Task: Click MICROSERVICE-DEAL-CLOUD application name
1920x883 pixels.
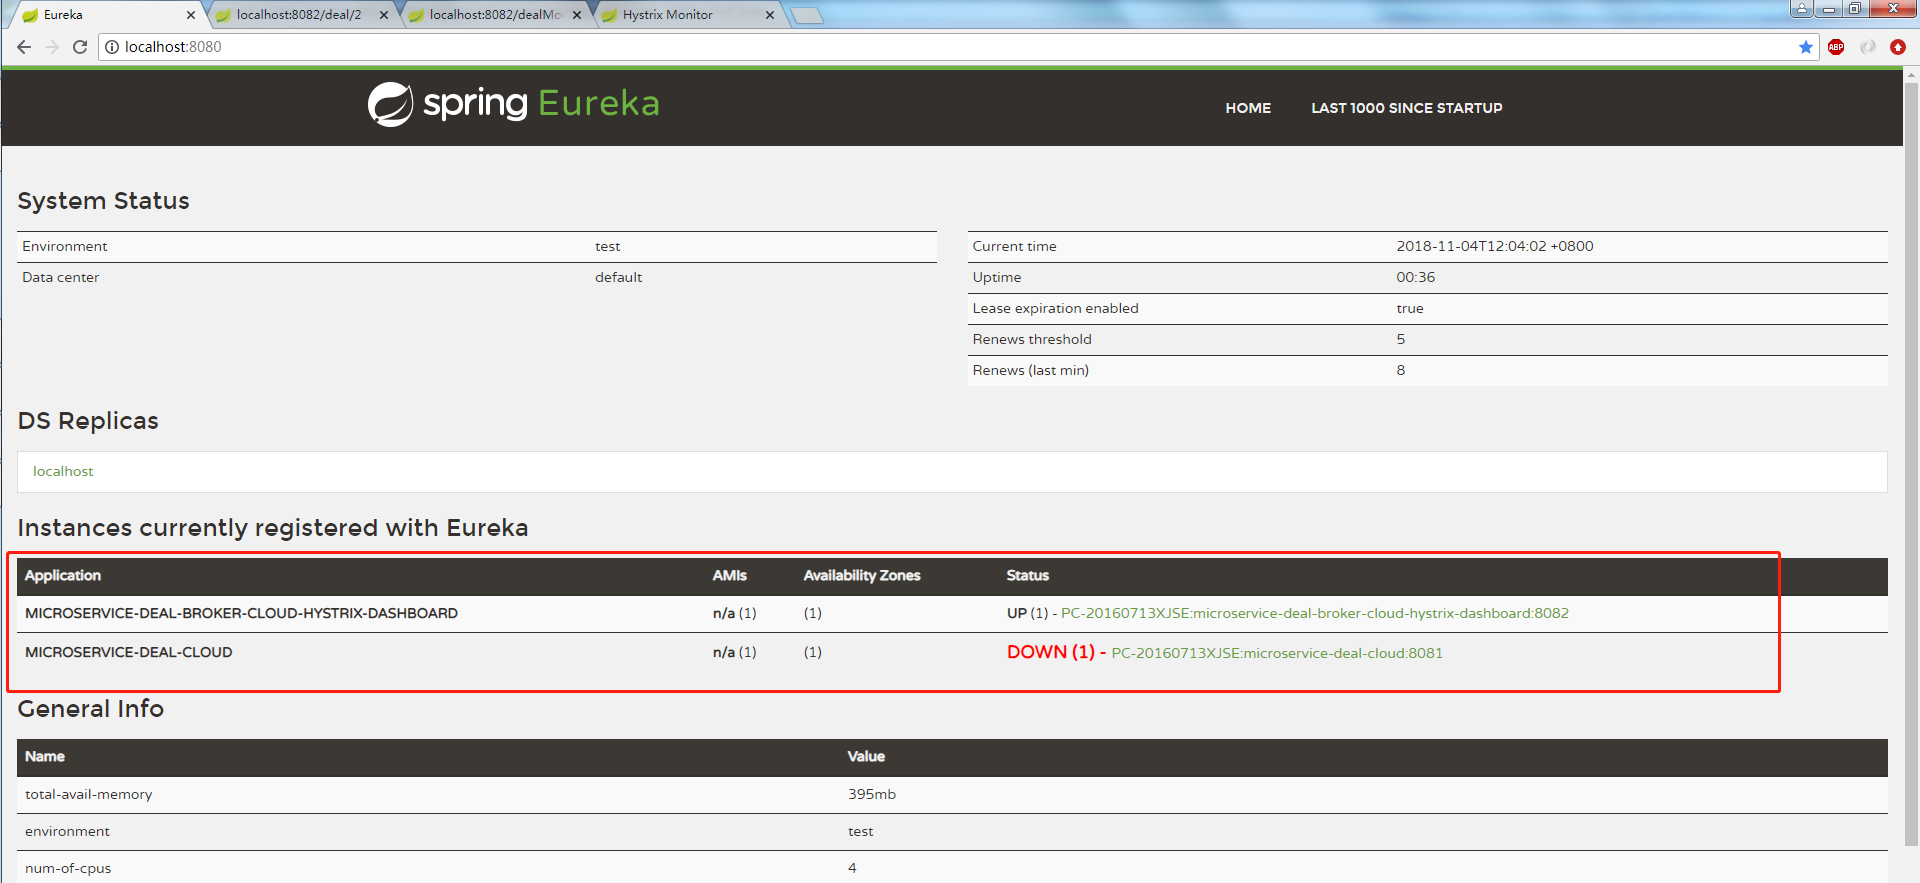Action: tap(128, 652)
